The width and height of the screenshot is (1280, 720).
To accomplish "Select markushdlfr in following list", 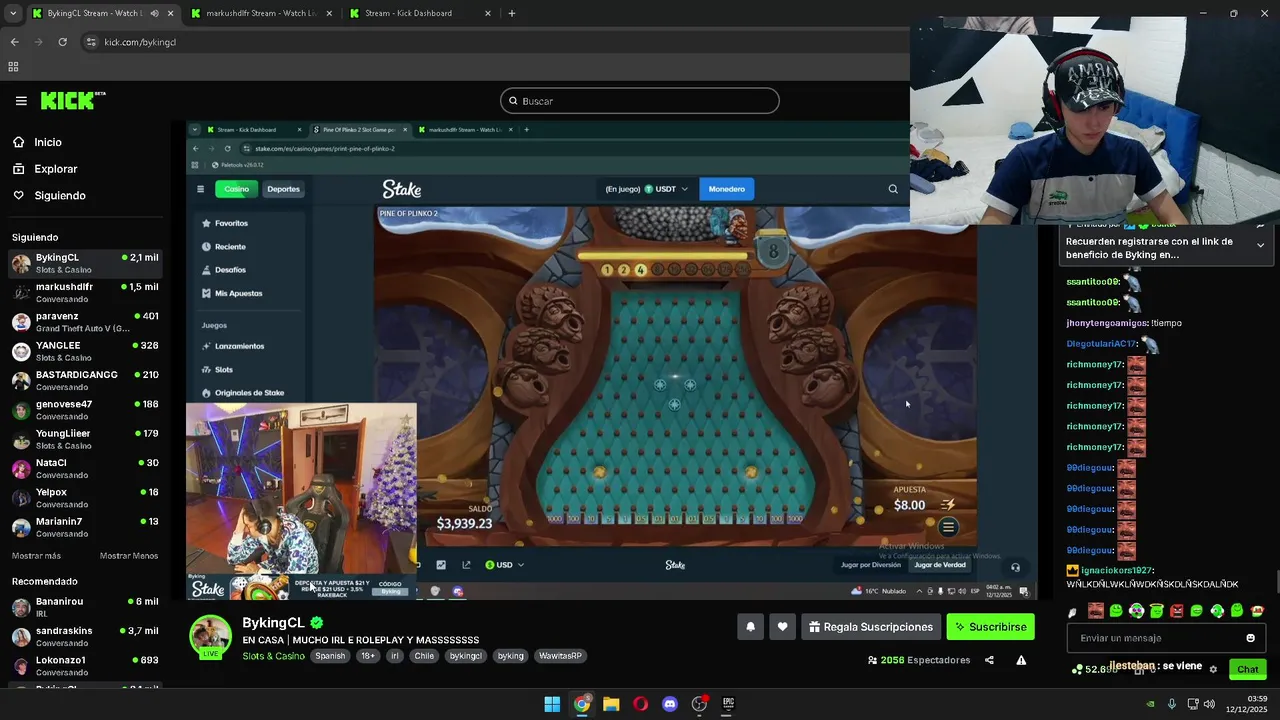I will coord(85,292).
